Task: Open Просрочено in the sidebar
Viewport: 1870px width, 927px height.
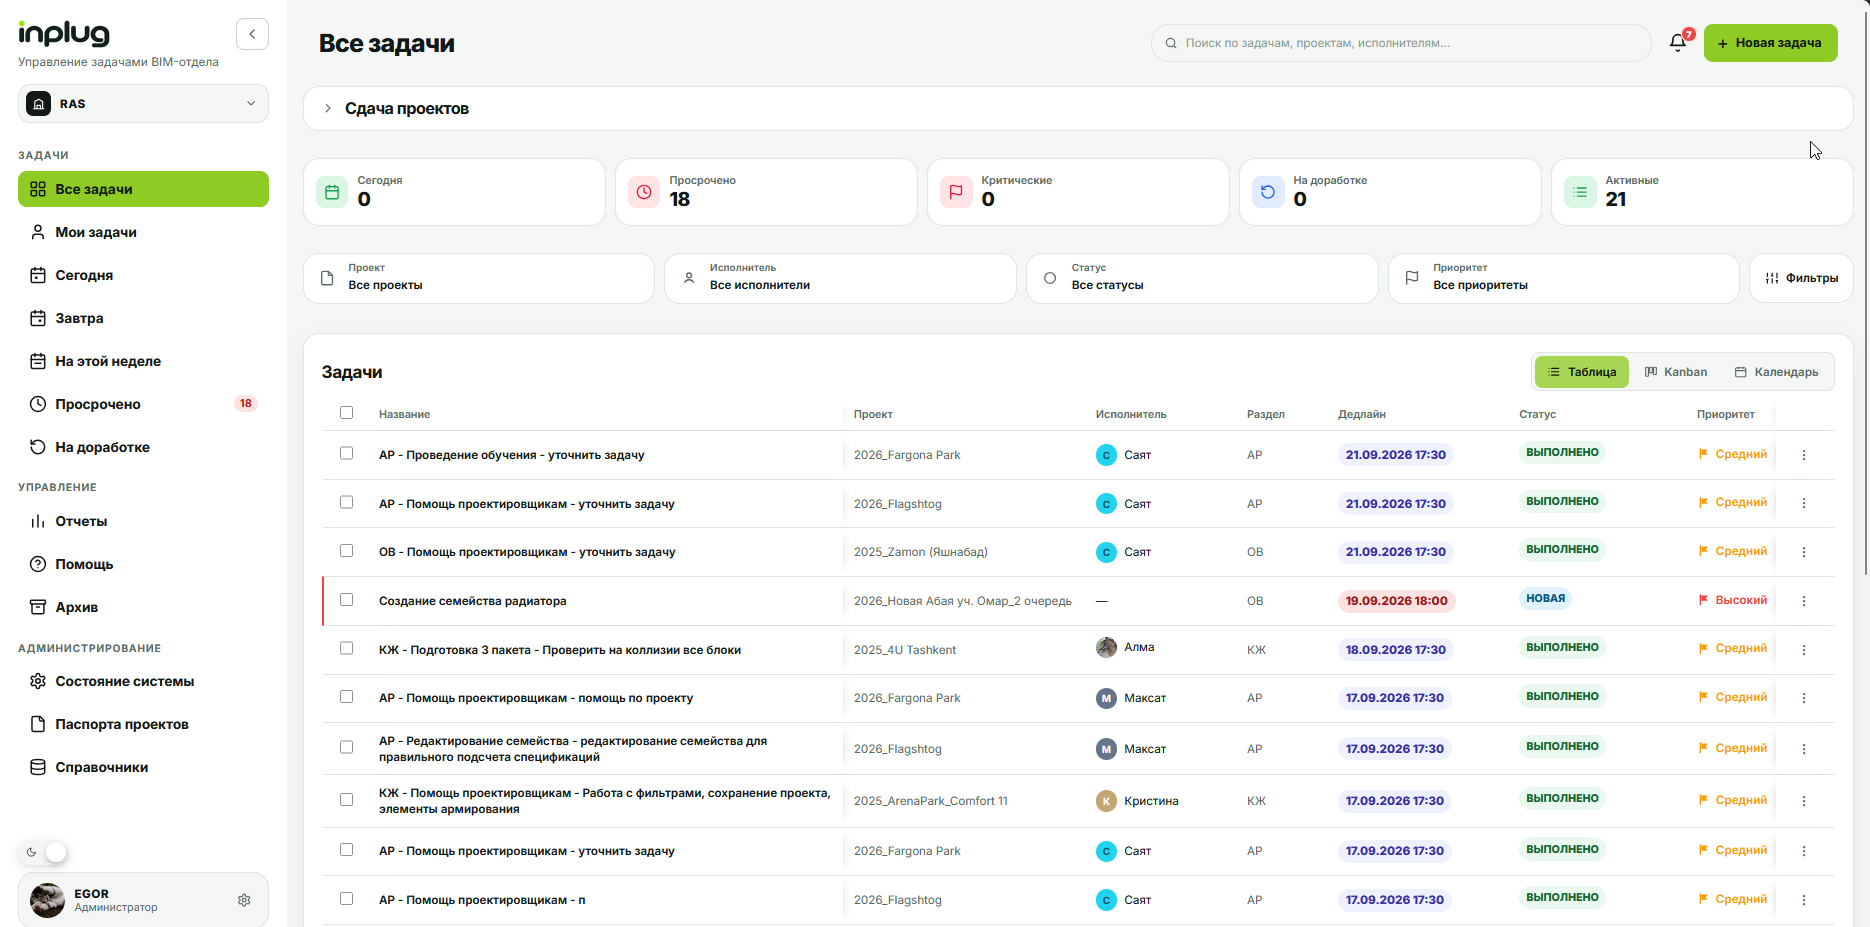Action: click(143, 404)
